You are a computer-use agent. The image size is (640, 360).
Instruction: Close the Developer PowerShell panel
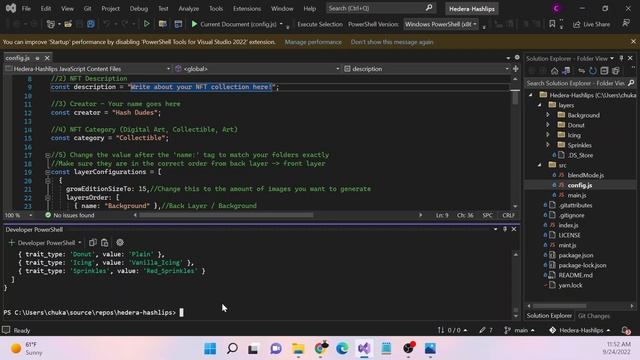click(x=514, y=229)
